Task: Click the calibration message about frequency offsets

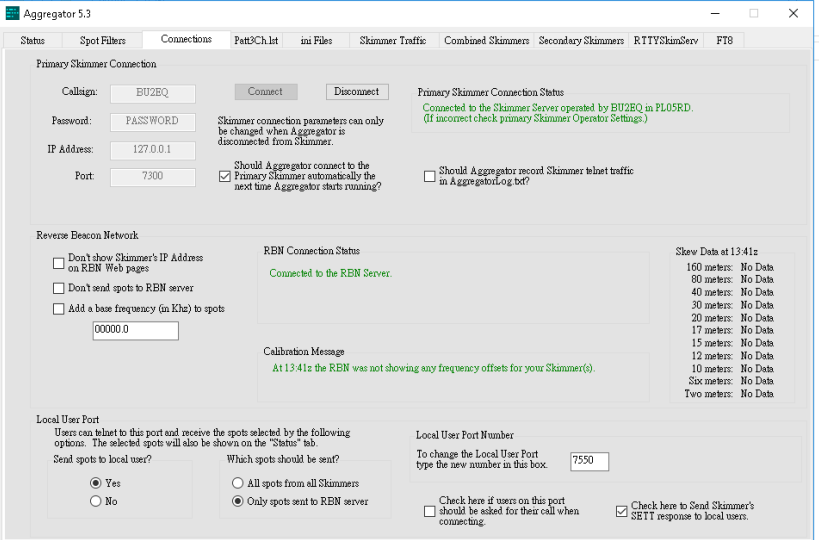Action: (x=434, y=368)
